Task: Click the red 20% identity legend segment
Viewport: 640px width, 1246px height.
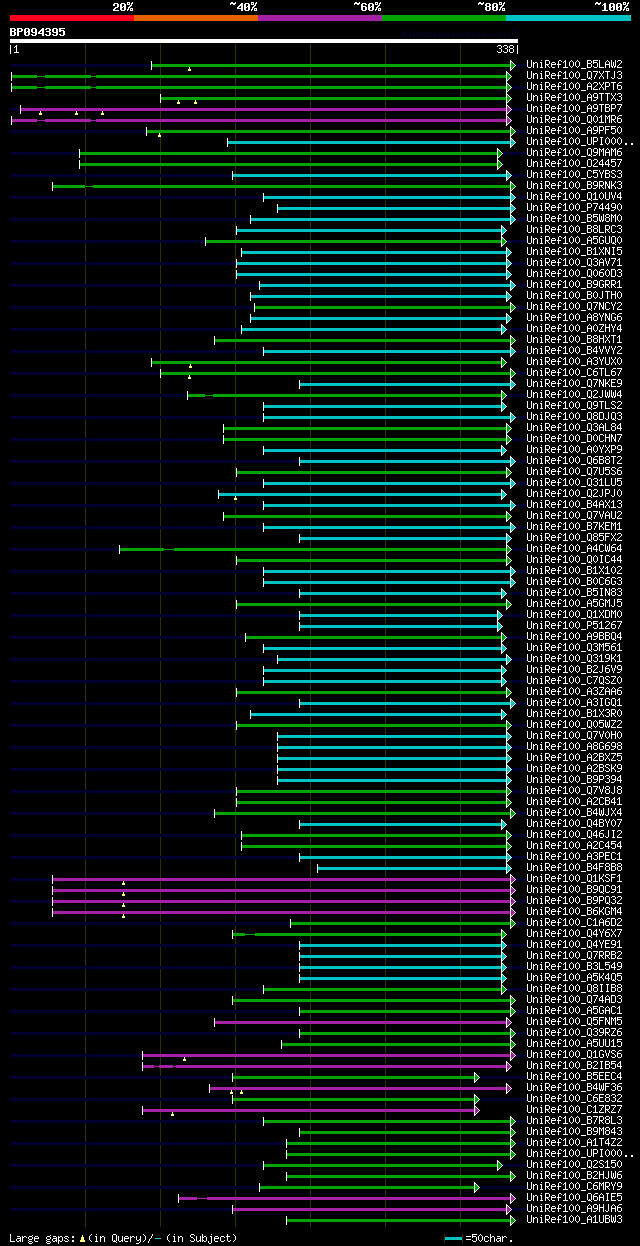Action: (x=71, y=18)
